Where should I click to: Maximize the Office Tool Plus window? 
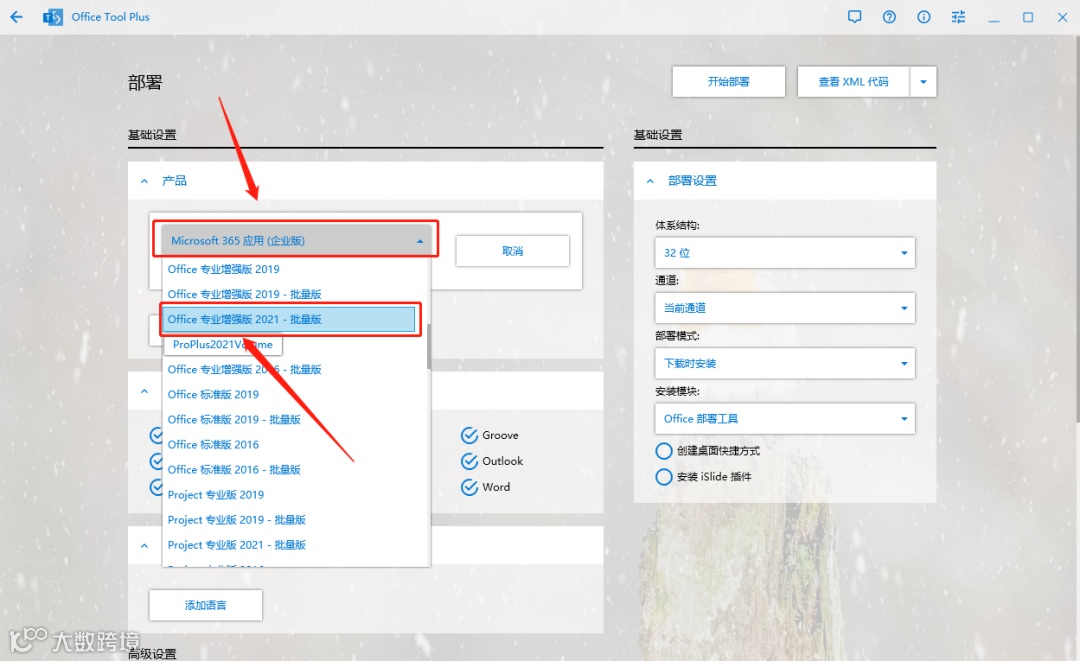point(1028,17)
